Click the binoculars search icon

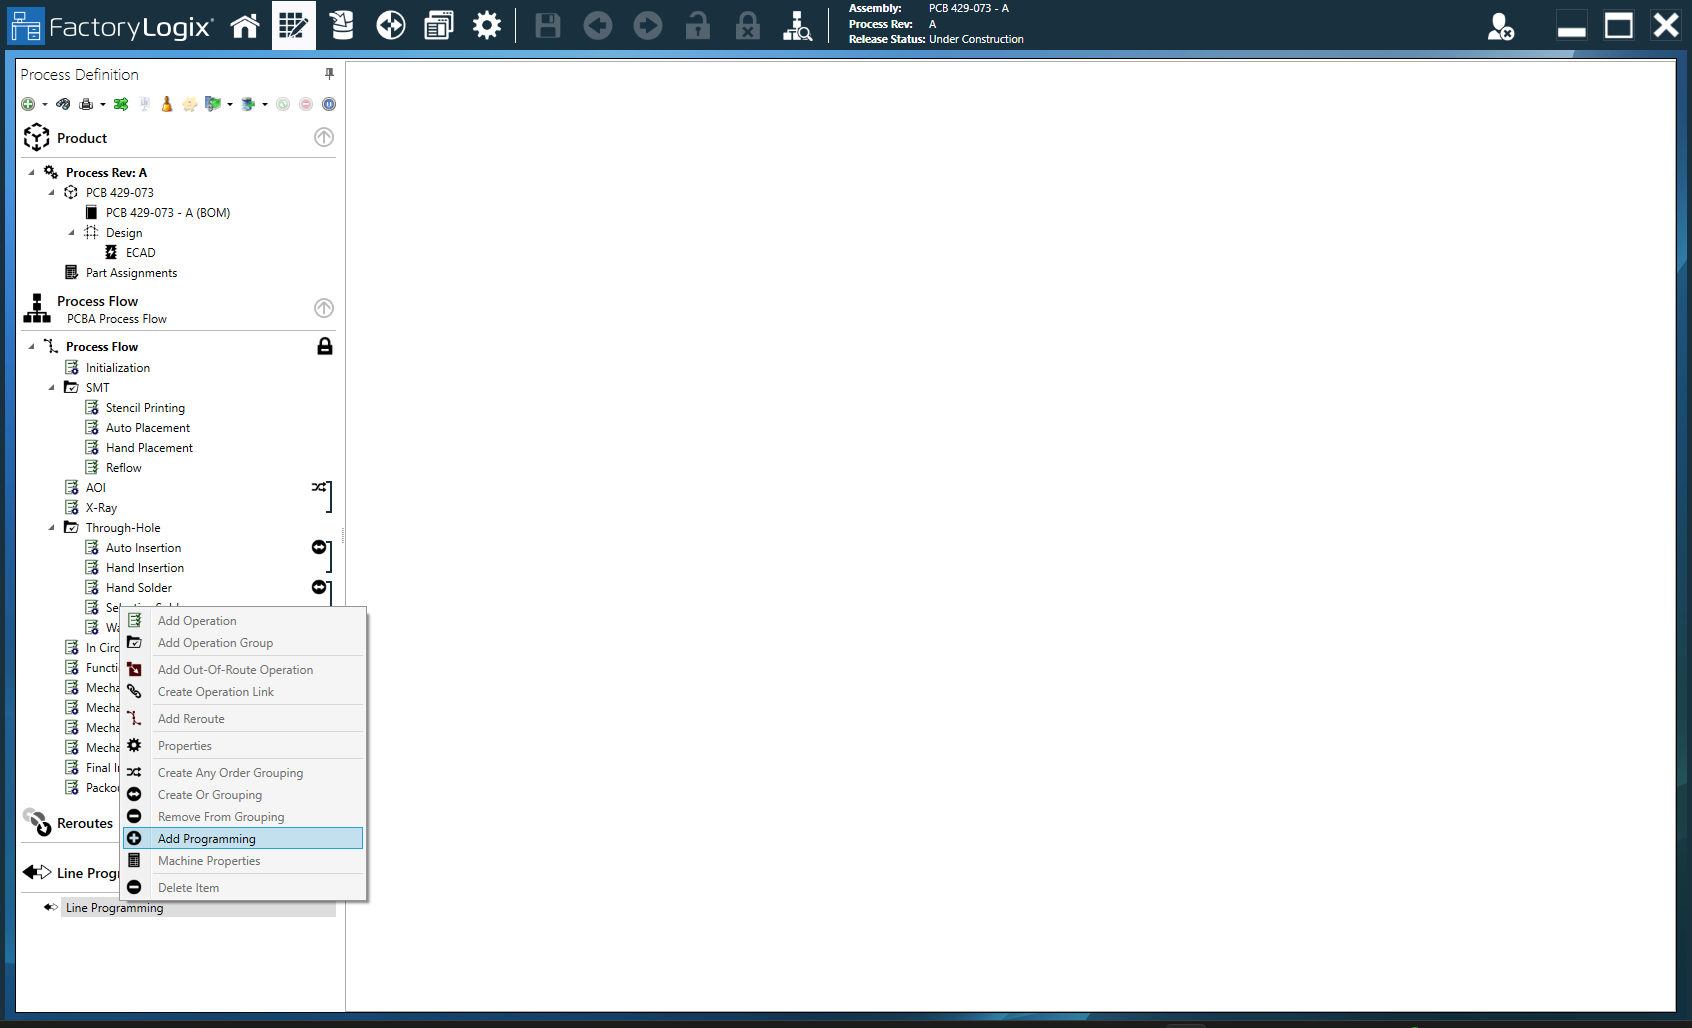(63, 103)
